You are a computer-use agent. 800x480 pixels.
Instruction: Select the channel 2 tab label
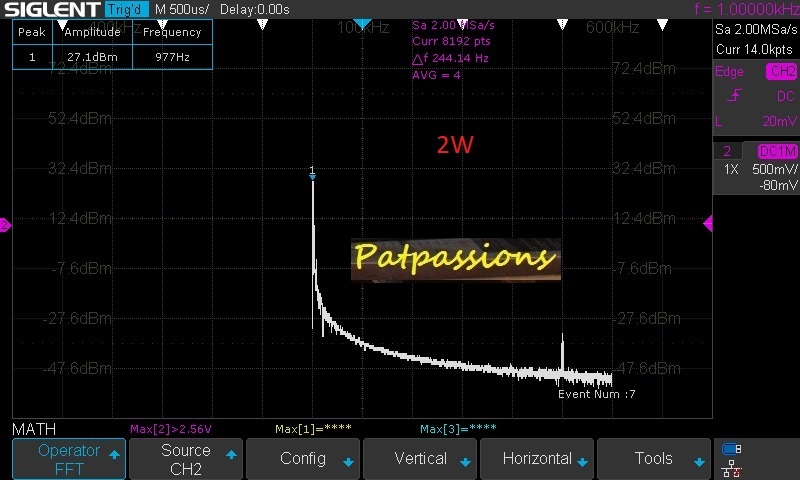tap(728, 151)
